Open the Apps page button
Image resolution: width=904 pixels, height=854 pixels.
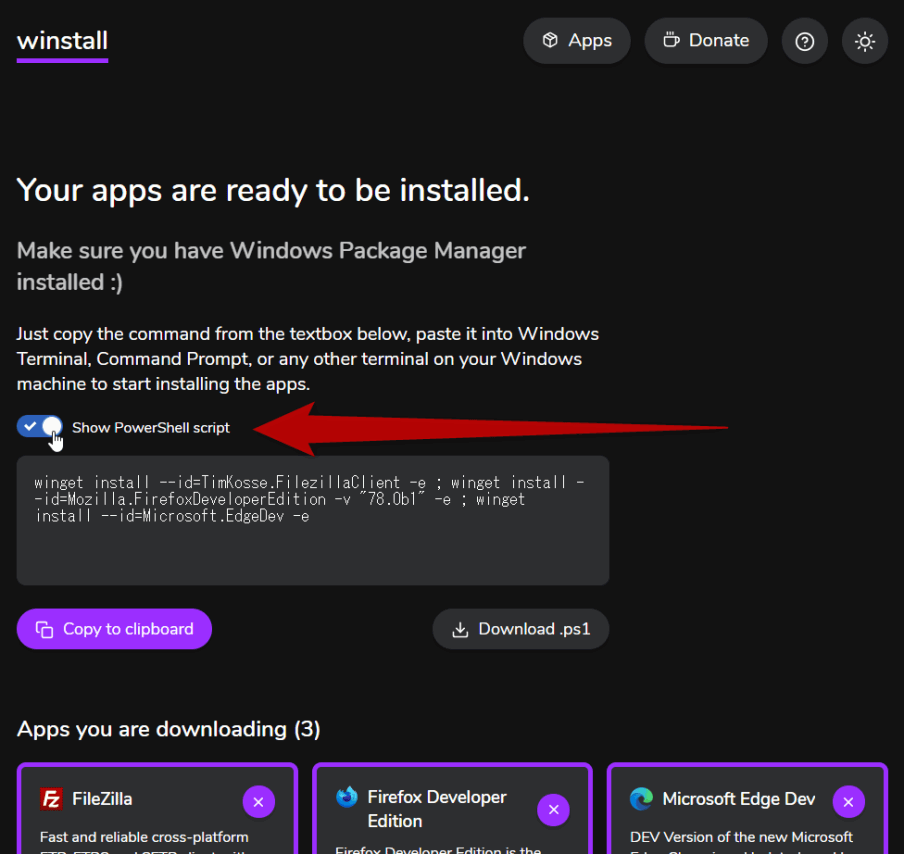click(577, 40)
